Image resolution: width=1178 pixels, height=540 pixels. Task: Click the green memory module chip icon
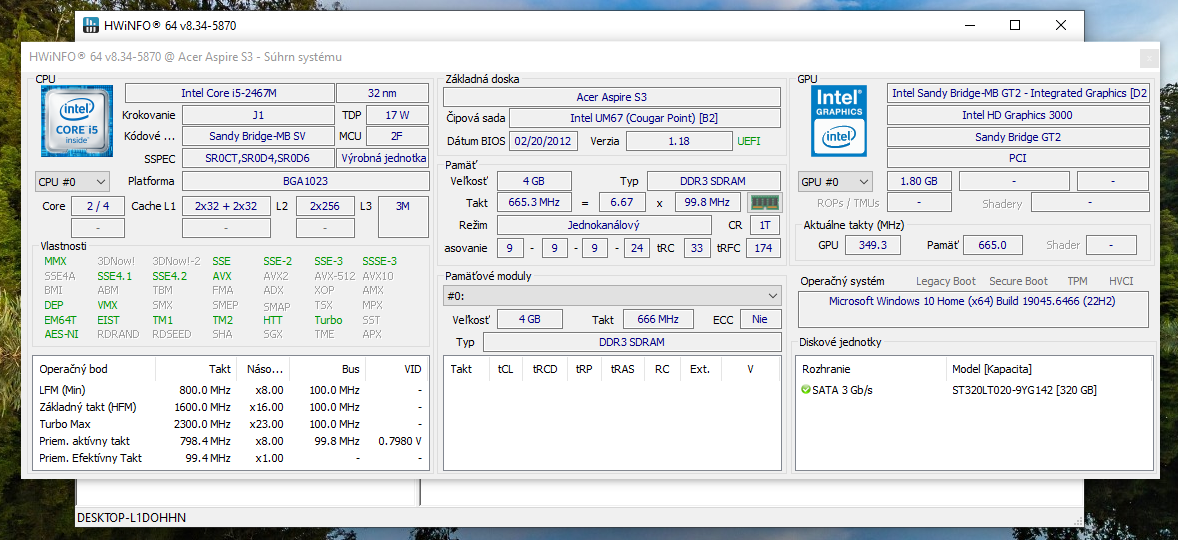(x=765, y=203)
